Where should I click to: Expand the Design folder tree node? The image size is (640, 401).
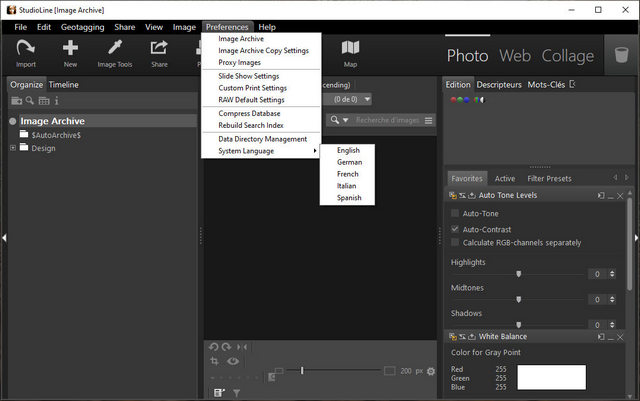tap(14, 148)
